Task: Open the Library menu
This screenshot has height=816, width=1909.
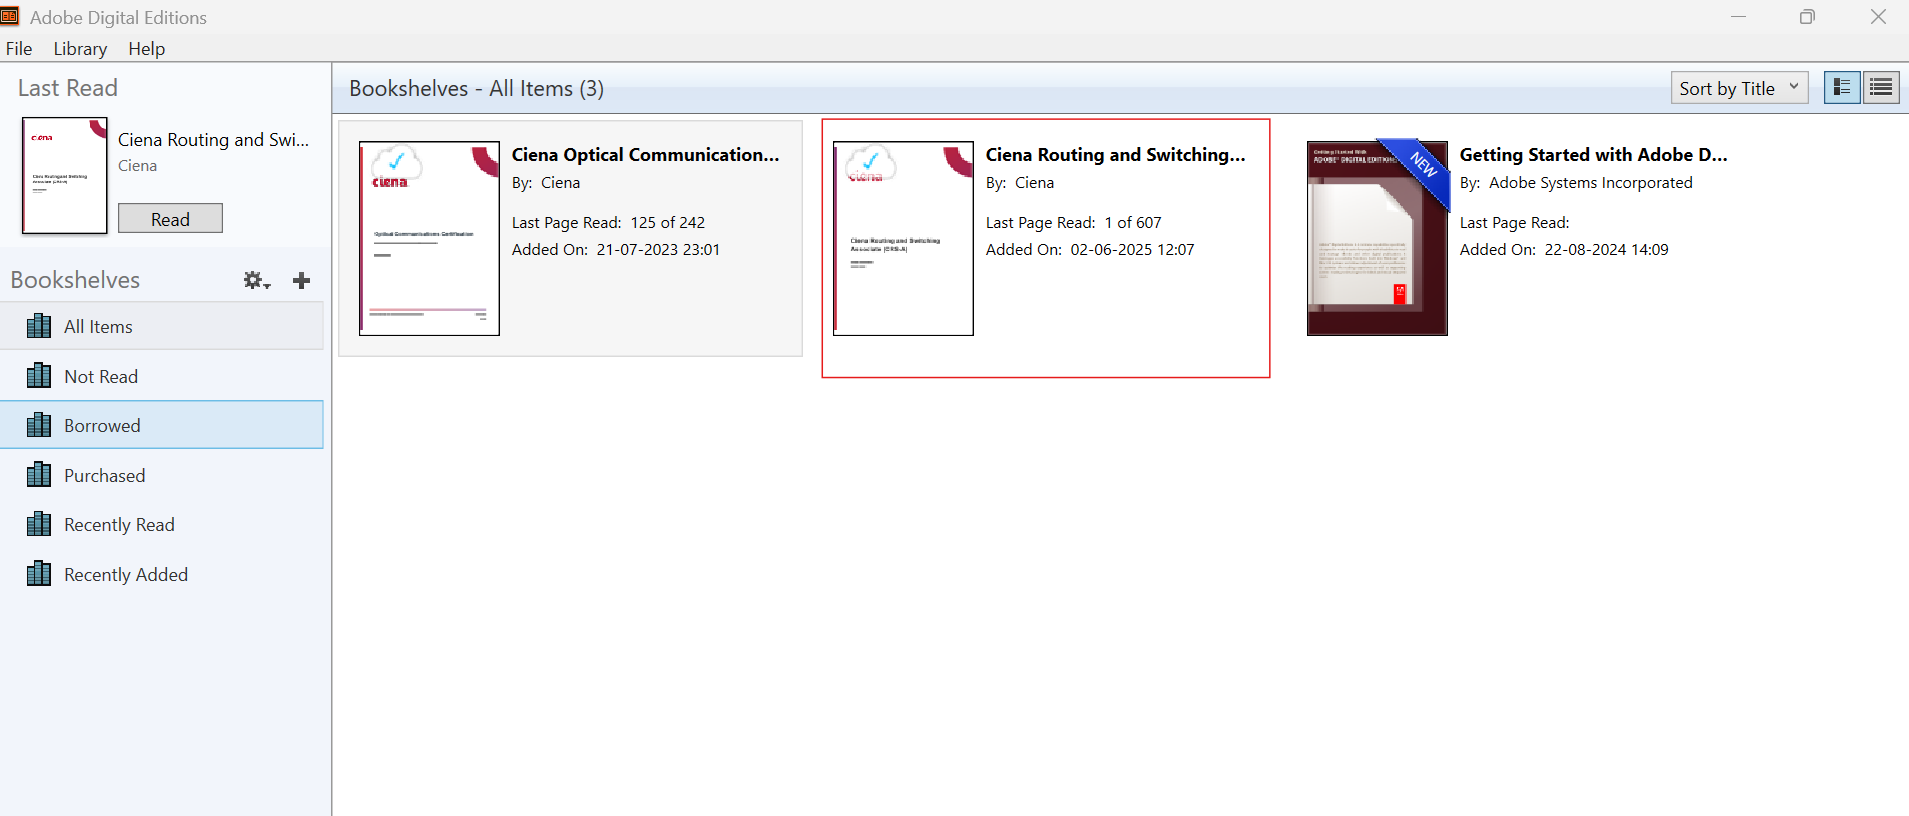Action: click(80, 49)
